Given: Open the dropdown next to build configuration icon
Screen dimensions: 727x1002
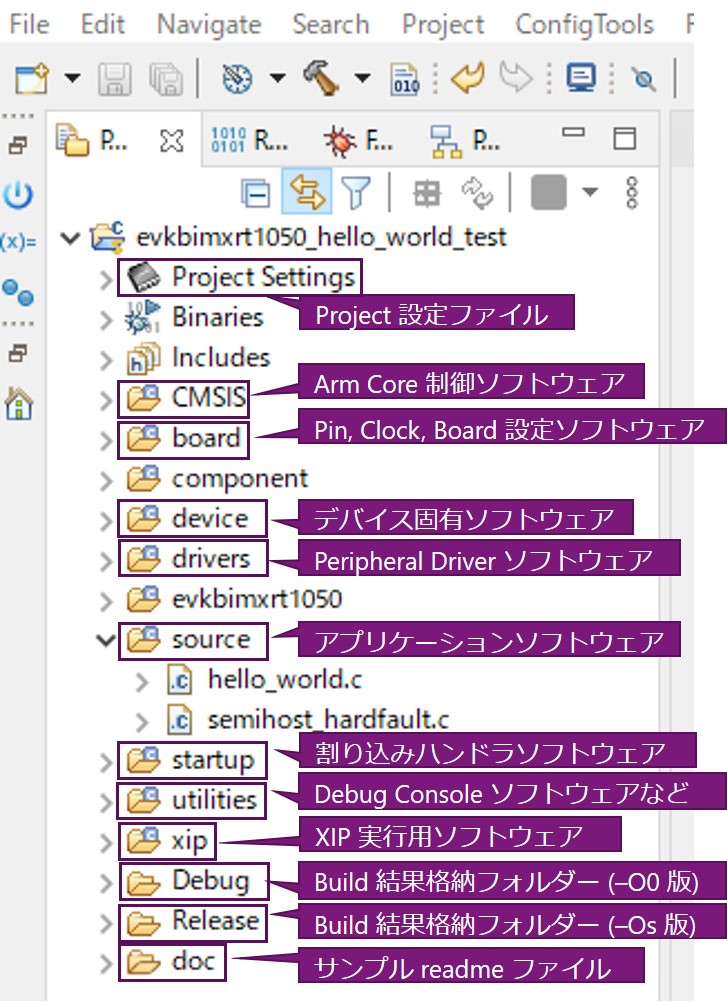Looking at the screenshot, I should [277, 78].
